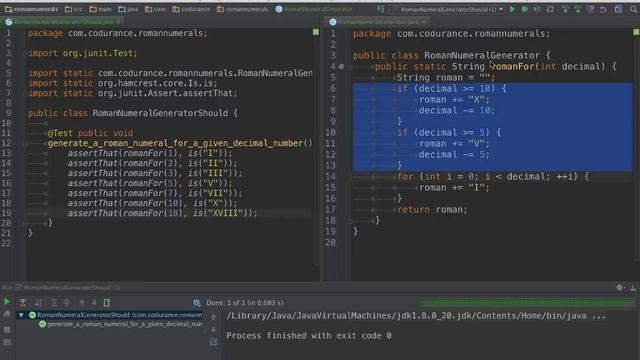This screenshot has height=360, width=640.
Task: Click the VCS update project icon
Action: pos(565,9)
